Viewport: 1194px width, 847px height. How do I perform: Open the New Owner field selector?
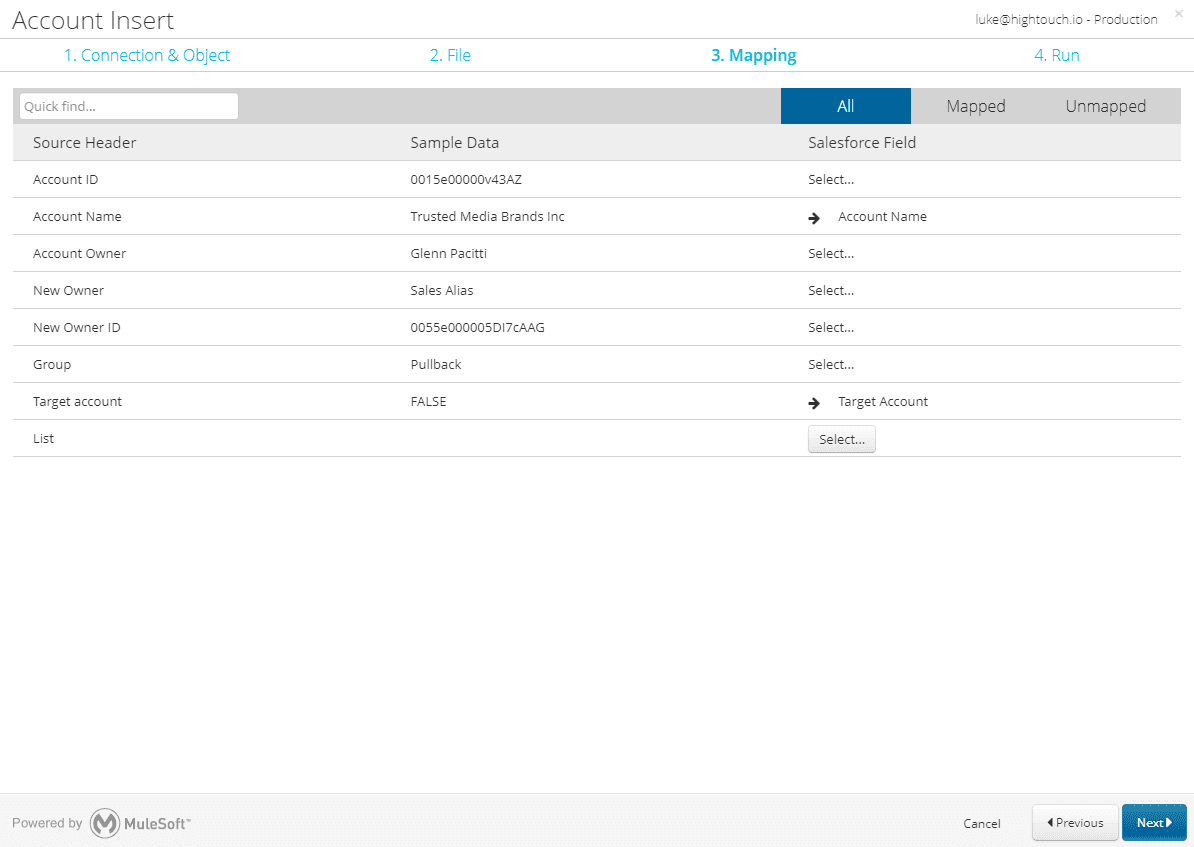[x=831, y=290]
